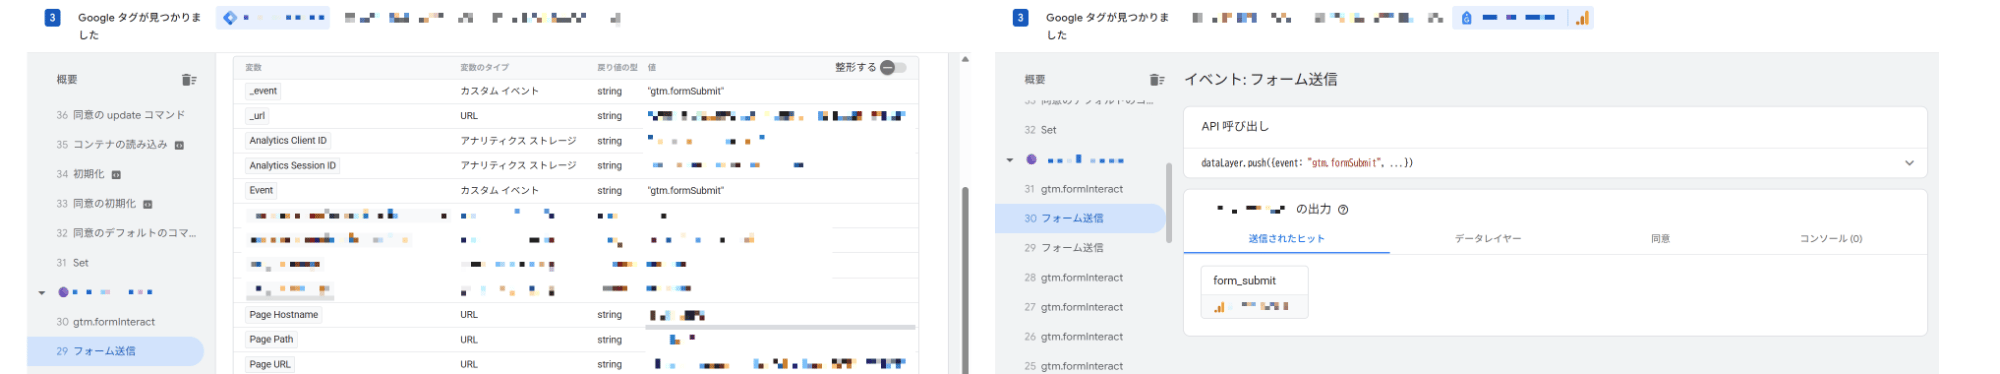Open the 同意 tab
2000x374 pixels.
coord(1660,239)
